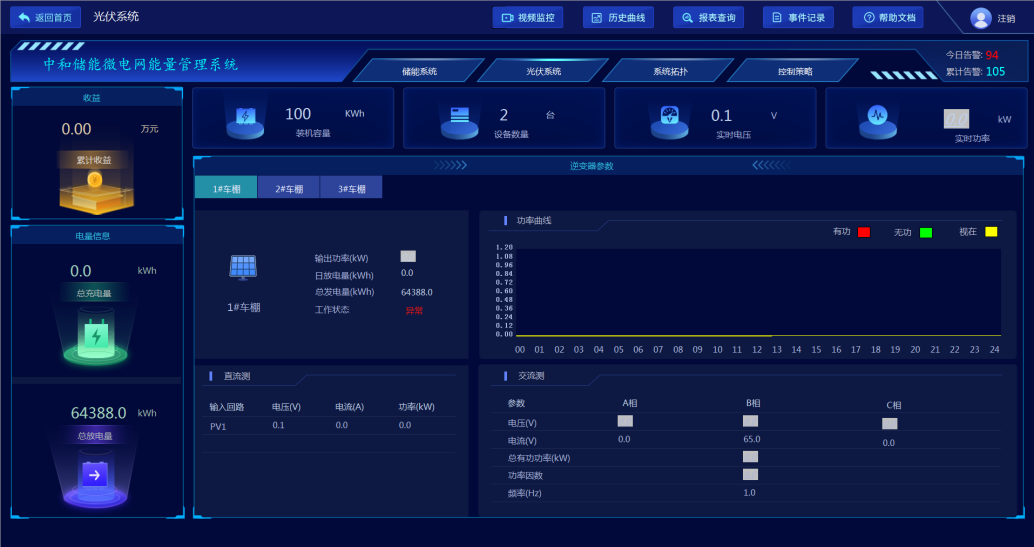Switch to the 3#车棚 tab
Image resolution: width=1034 pixels, height=547 pixels.
350,188
